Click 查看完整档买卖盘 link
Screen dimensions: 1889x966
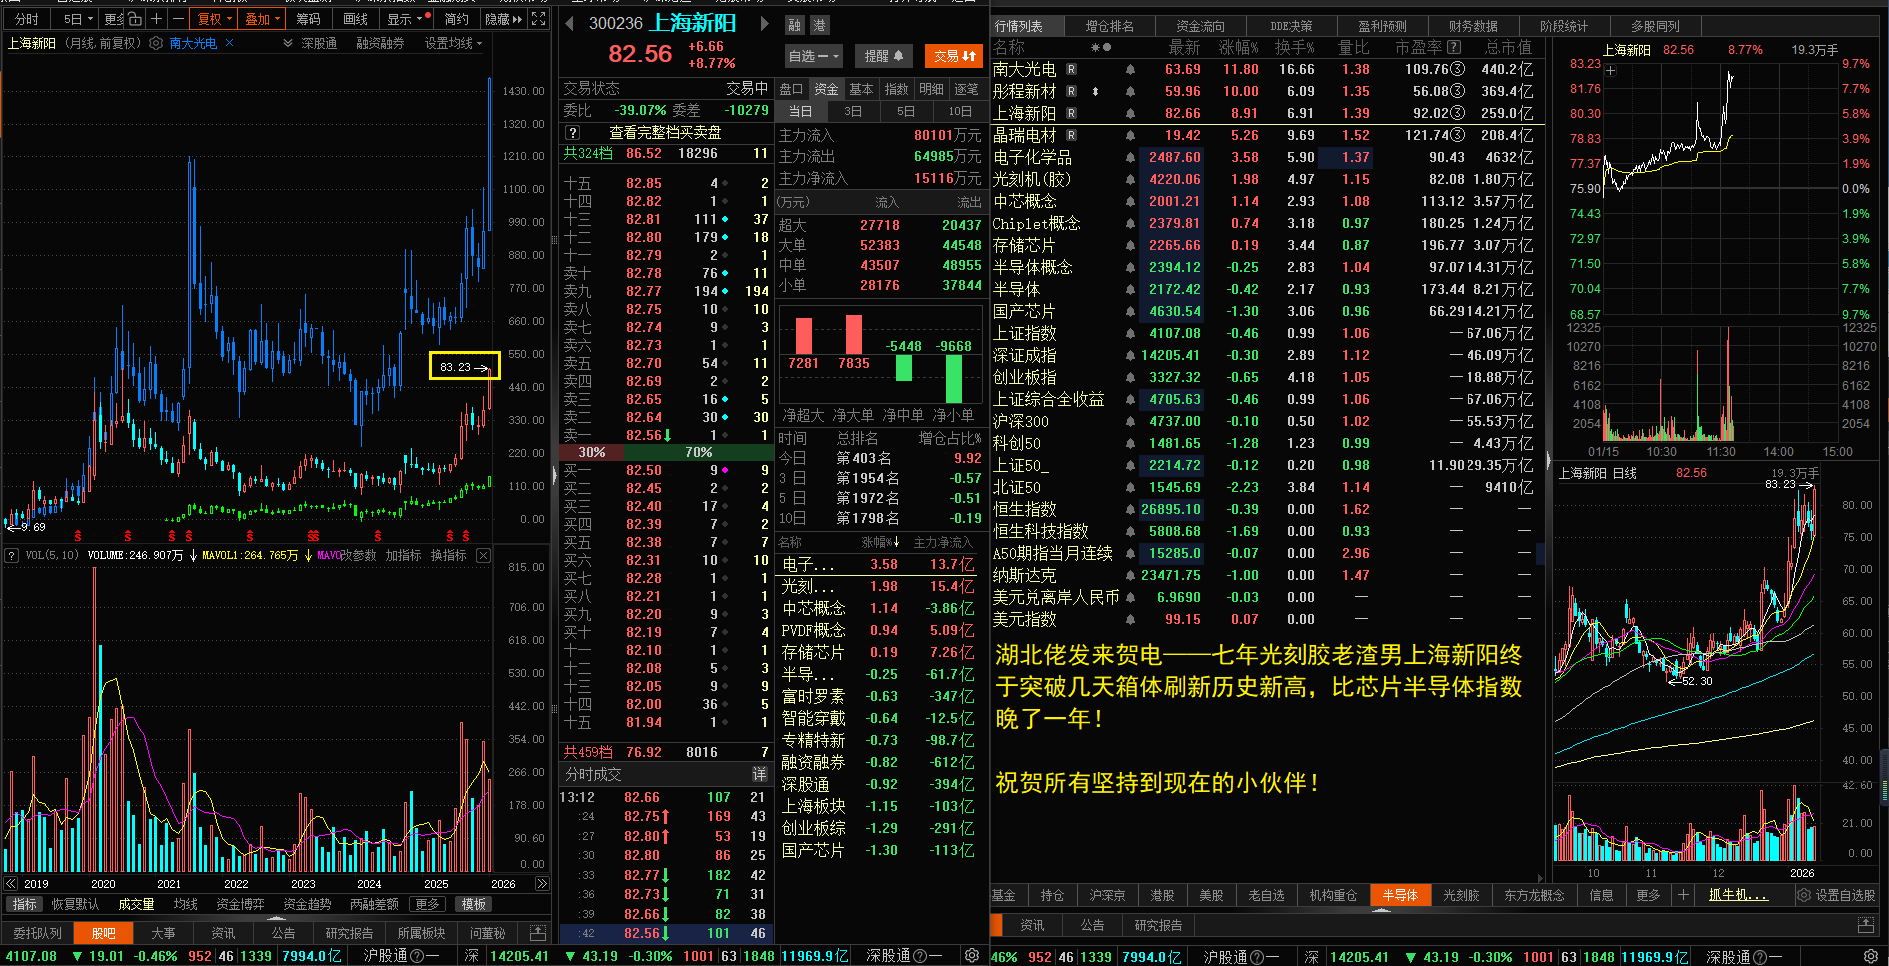pos(665,132)
